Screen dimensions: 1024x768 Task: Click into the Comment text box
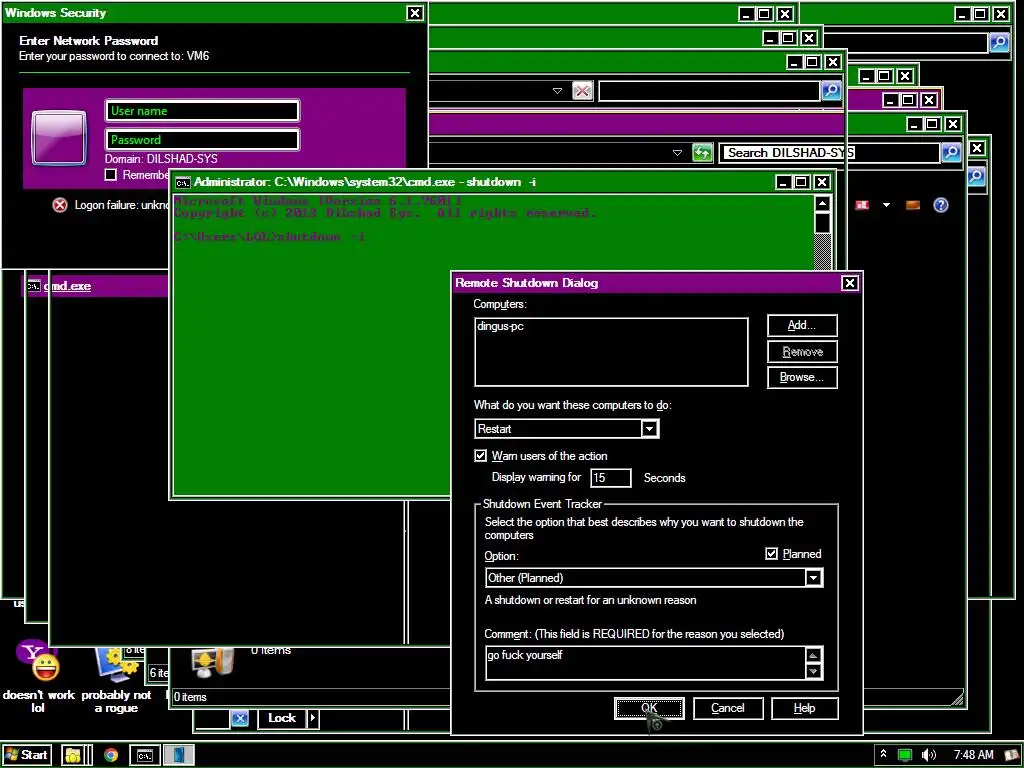(647, 663)
